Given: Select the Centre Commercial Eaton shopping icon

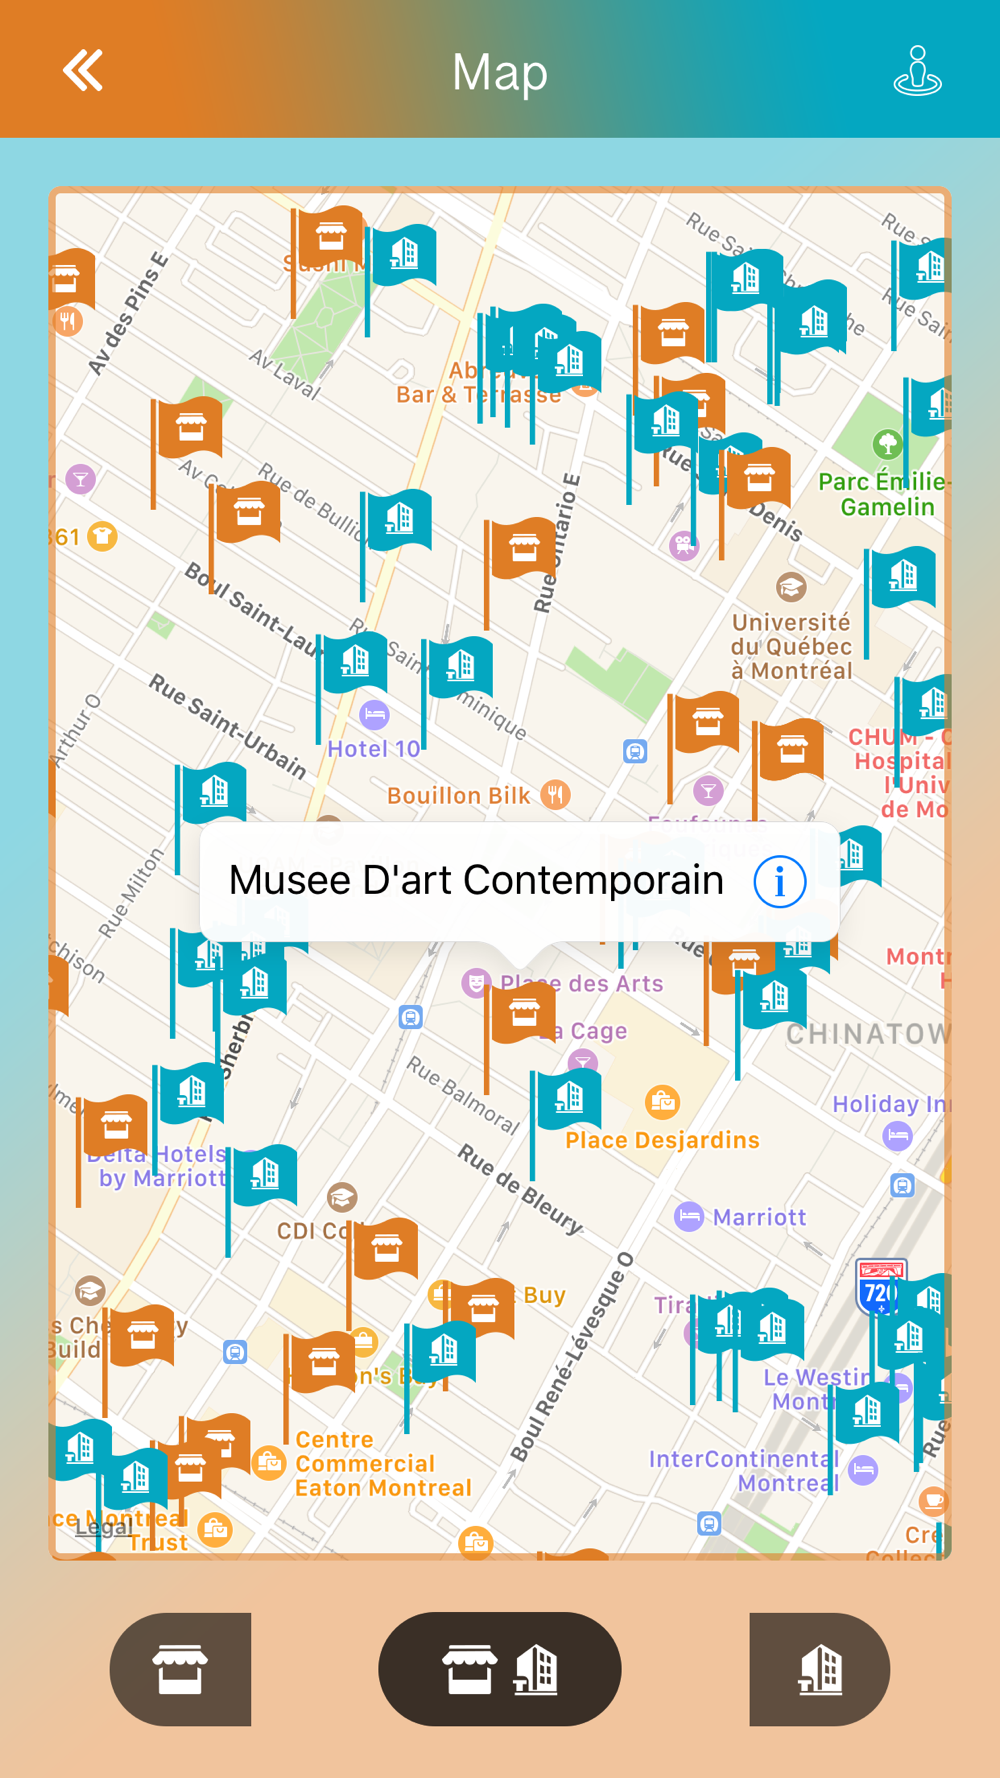Looking at the screenshot, I should tap(268, 1463).
